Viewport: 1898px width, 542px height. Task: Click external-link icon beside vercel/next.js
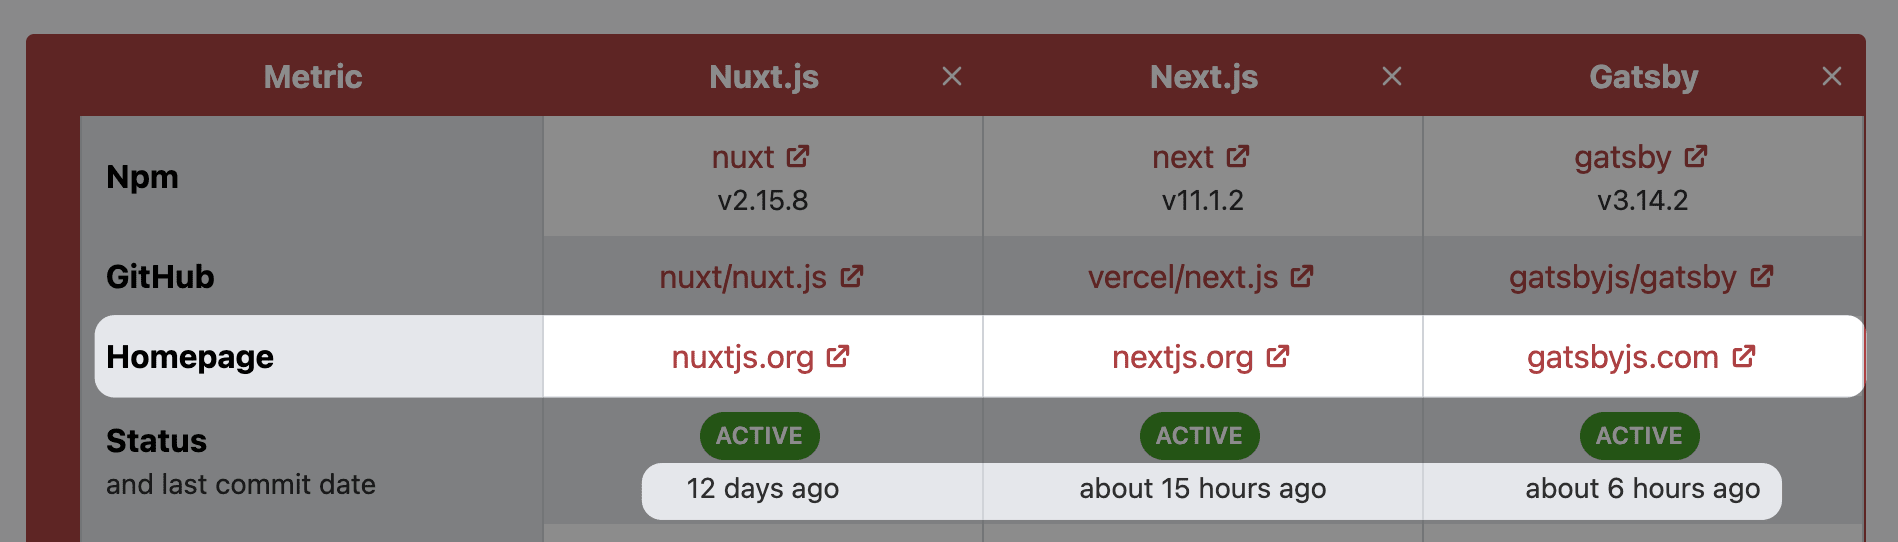pyautogui.click(x=1302, y=276)
